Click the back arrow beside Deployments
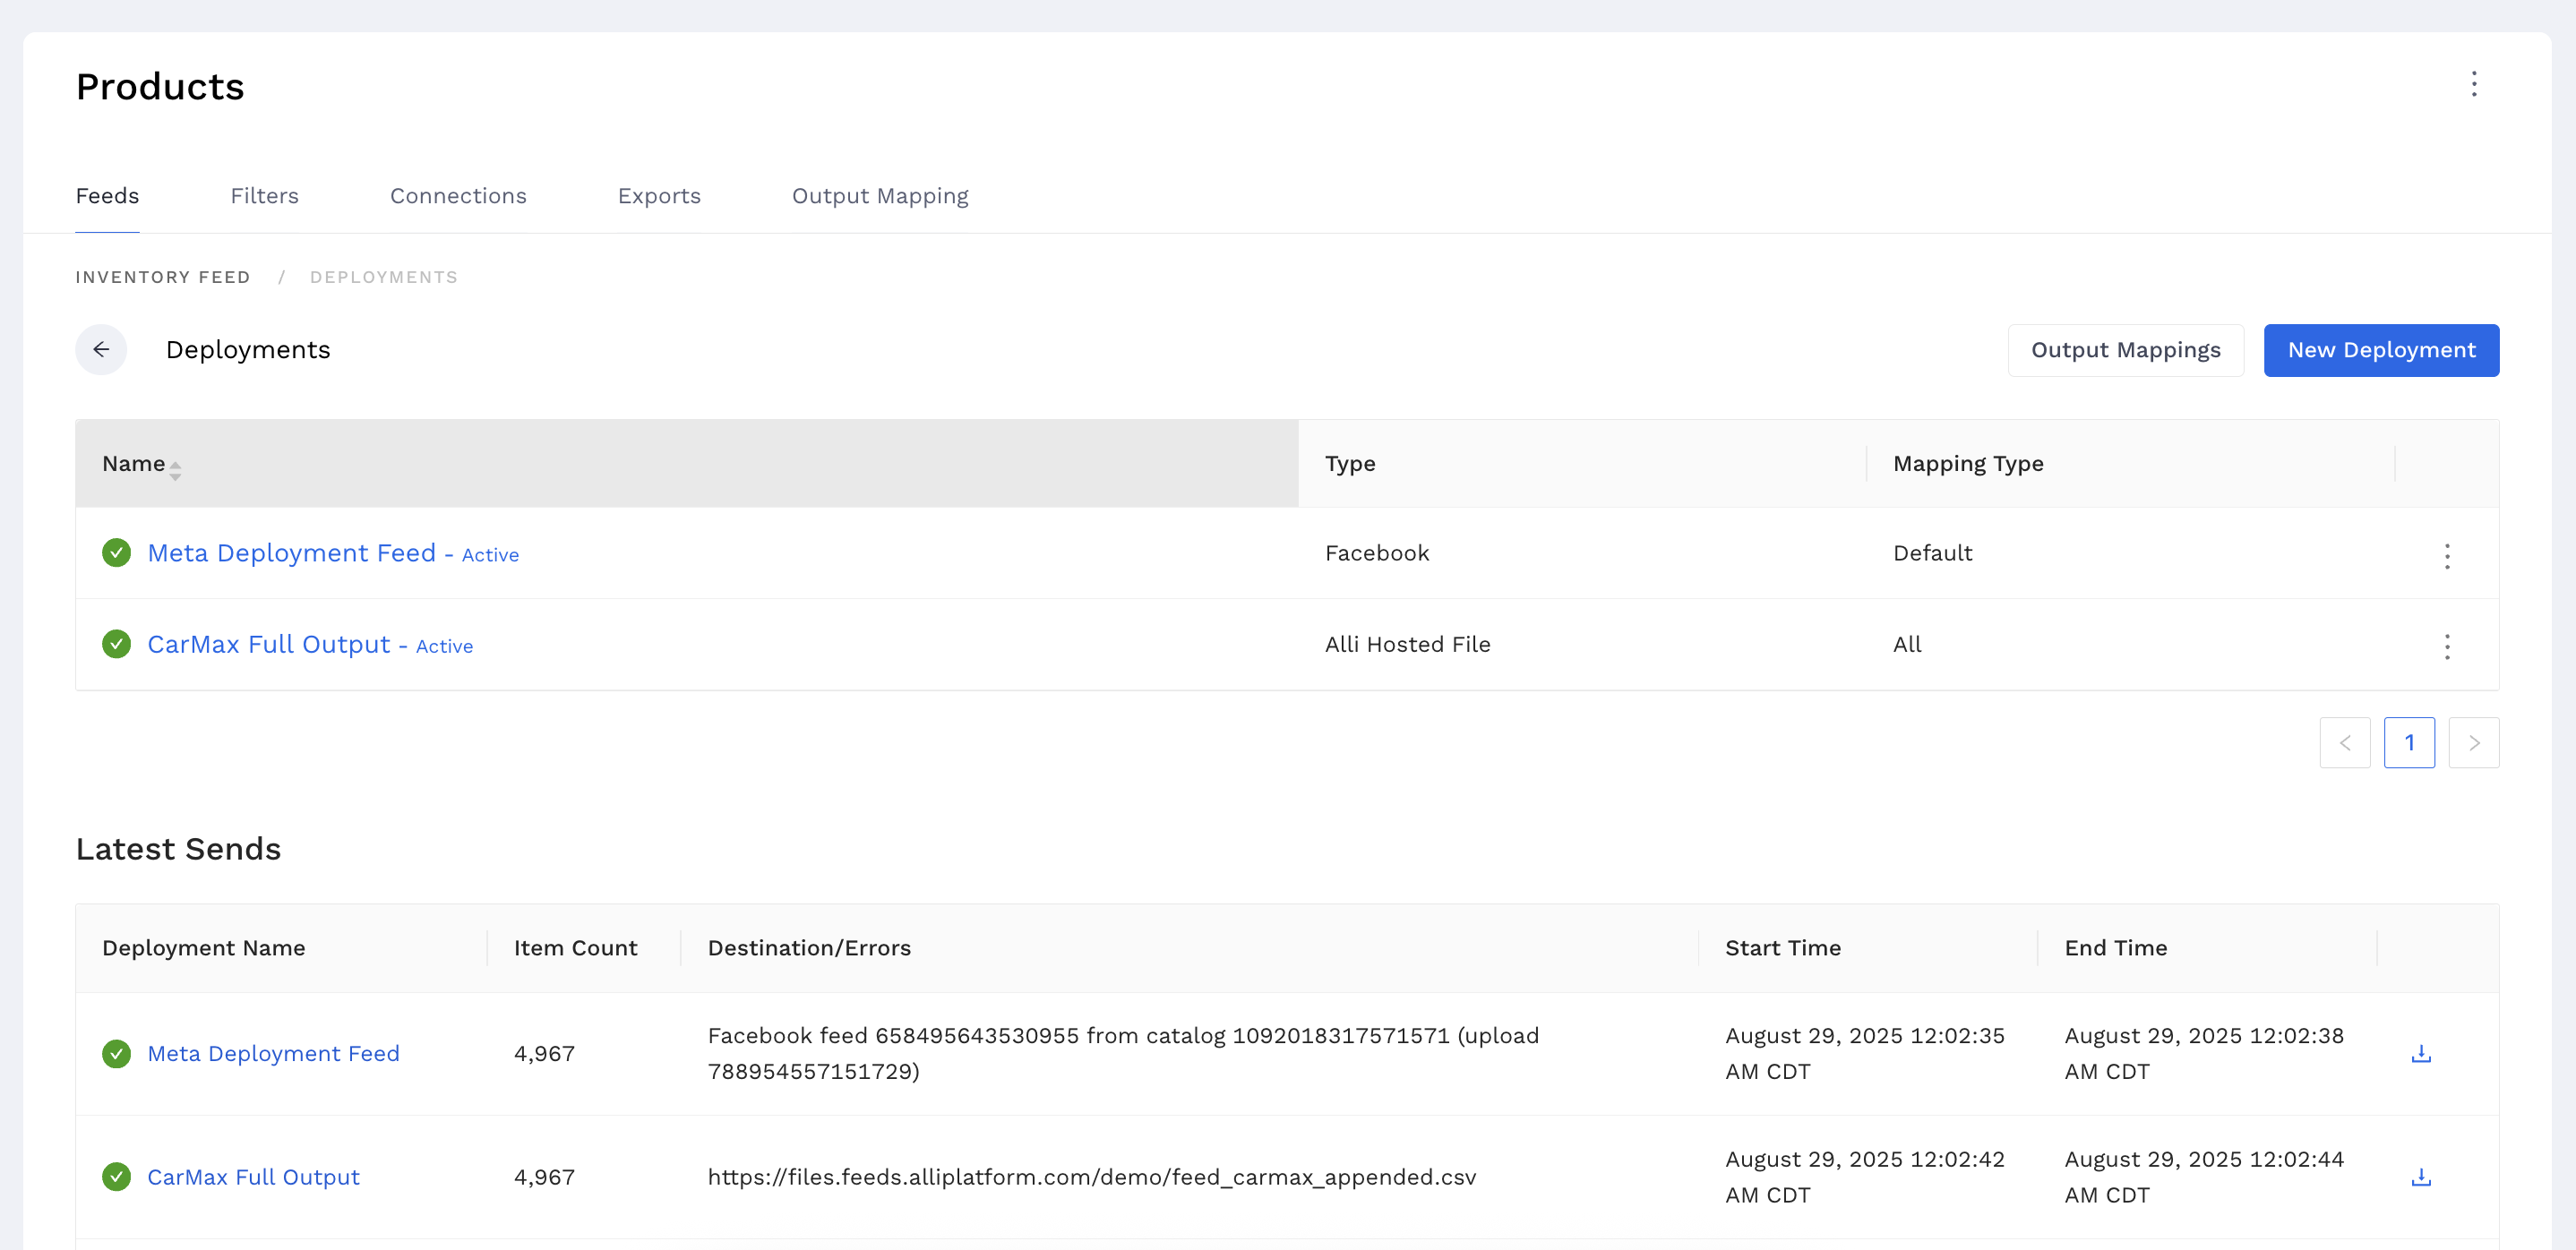This screenshot has height=1250, width=2576. click(101, 349)
